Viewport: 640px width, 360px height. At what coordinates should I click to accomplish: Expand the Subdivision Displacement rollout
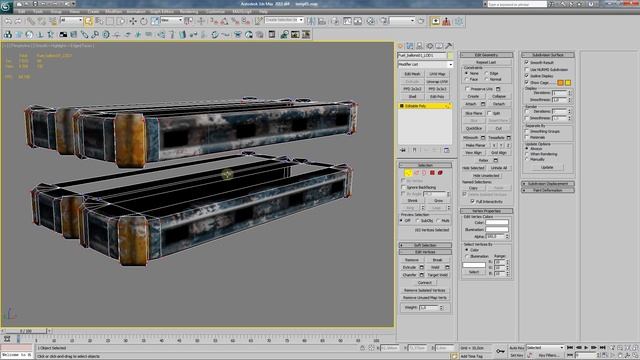pyautogui.click(x=548, y=184)
